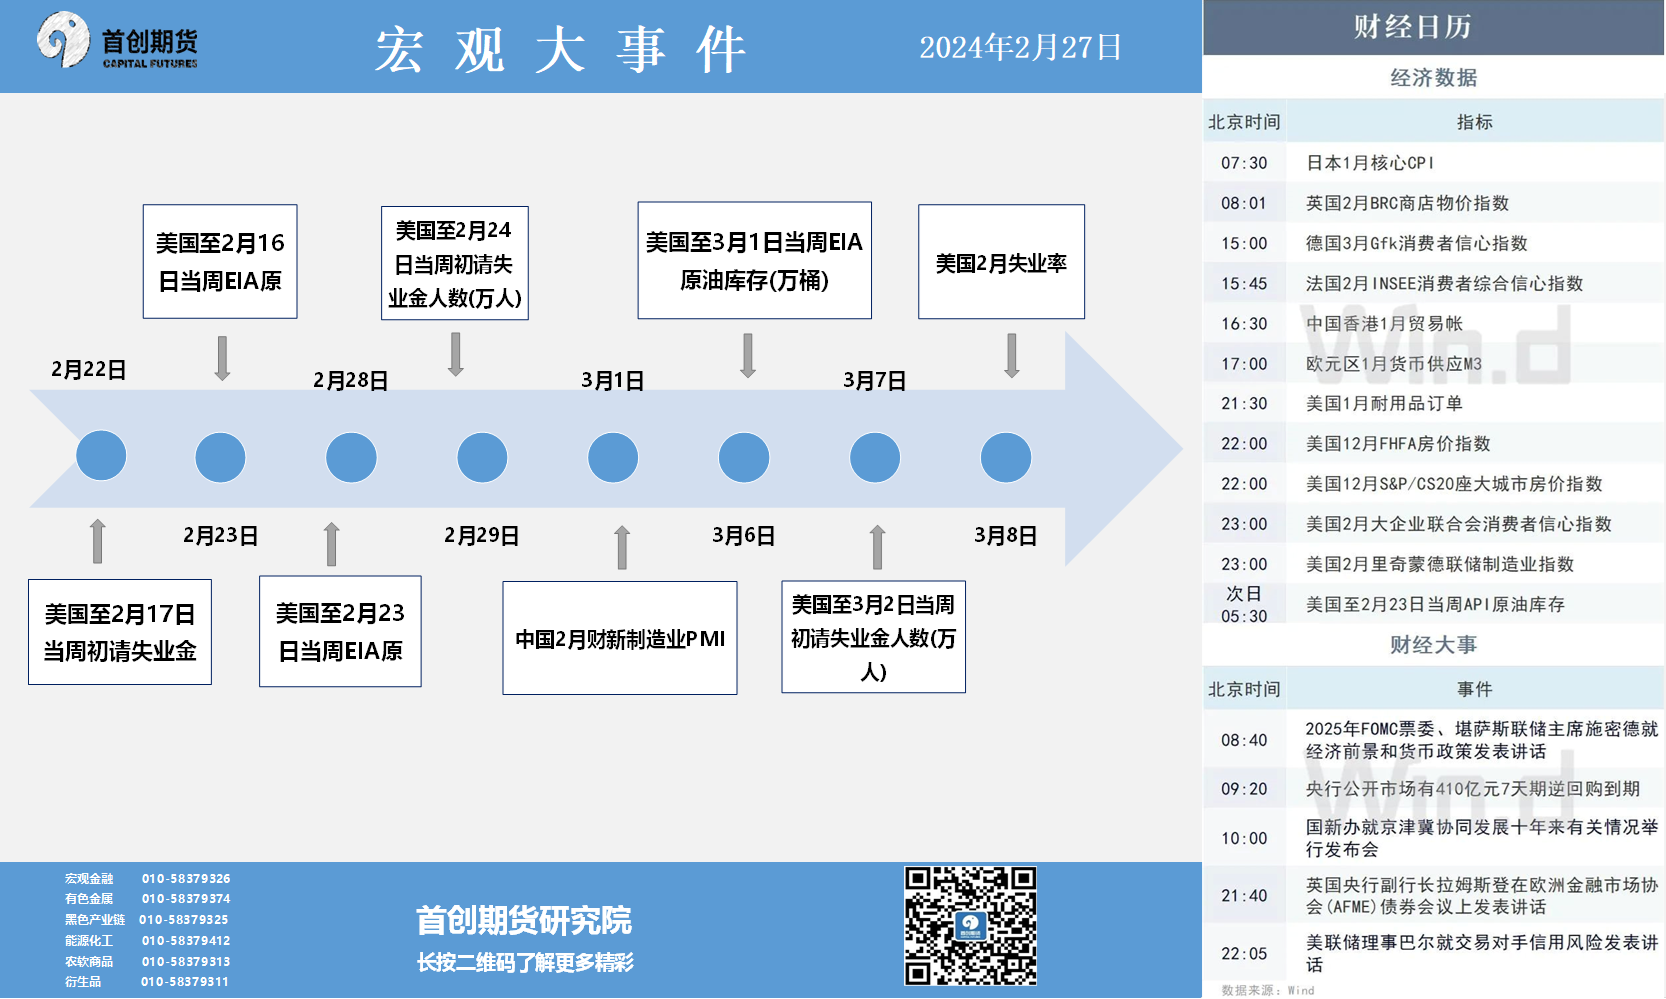The width and height of the screenshot is (1666, 999).
Task: Click the 美国至3月2日当周初请失业金人数 event box
Action: [x=874, y=637]
